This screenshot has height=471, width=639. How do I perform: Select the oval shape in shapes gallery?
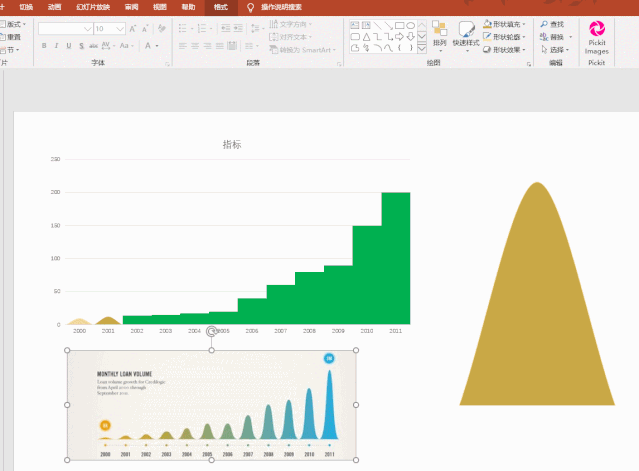click(411, 26)
